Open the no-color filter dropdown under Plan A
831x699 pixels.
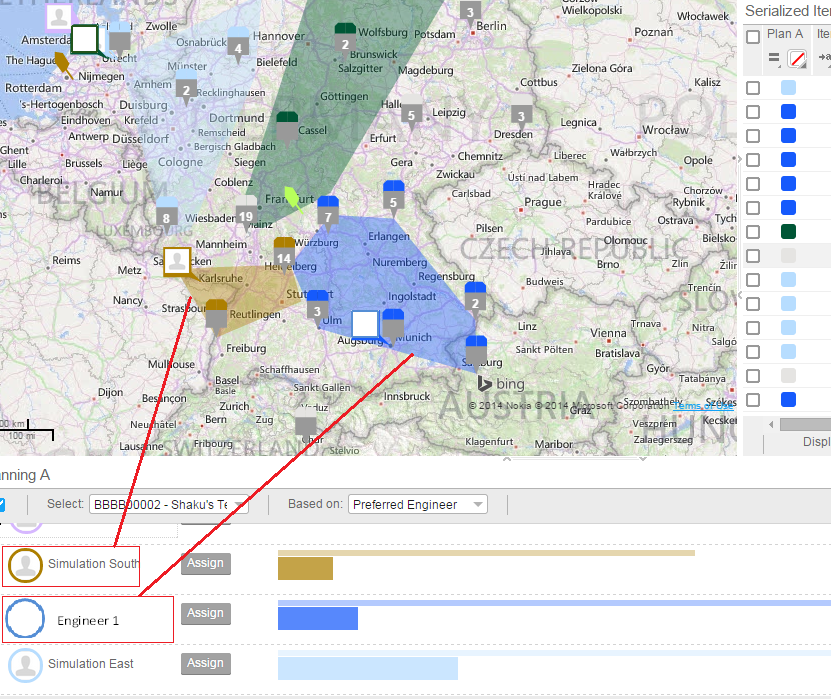click(797, 60)
